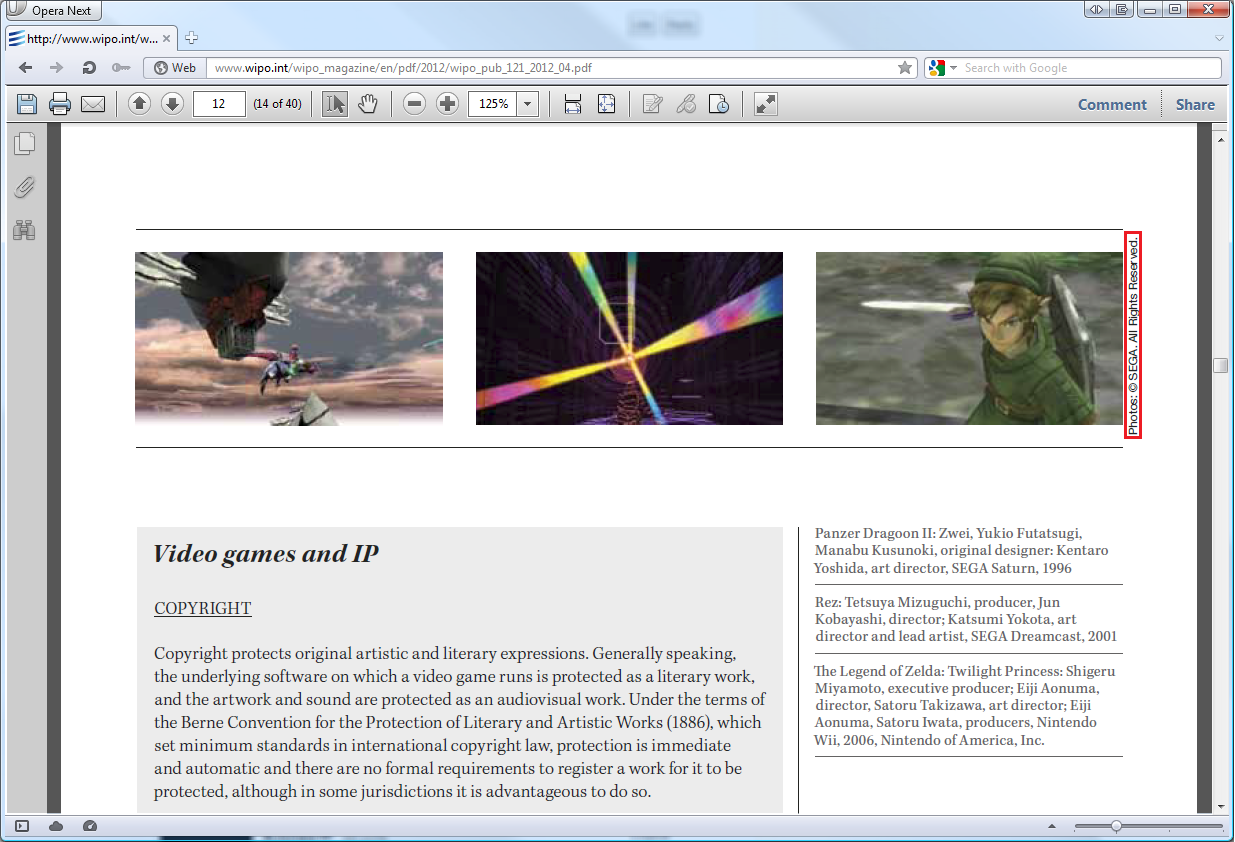Click the envelope email icon

[93, 104]
